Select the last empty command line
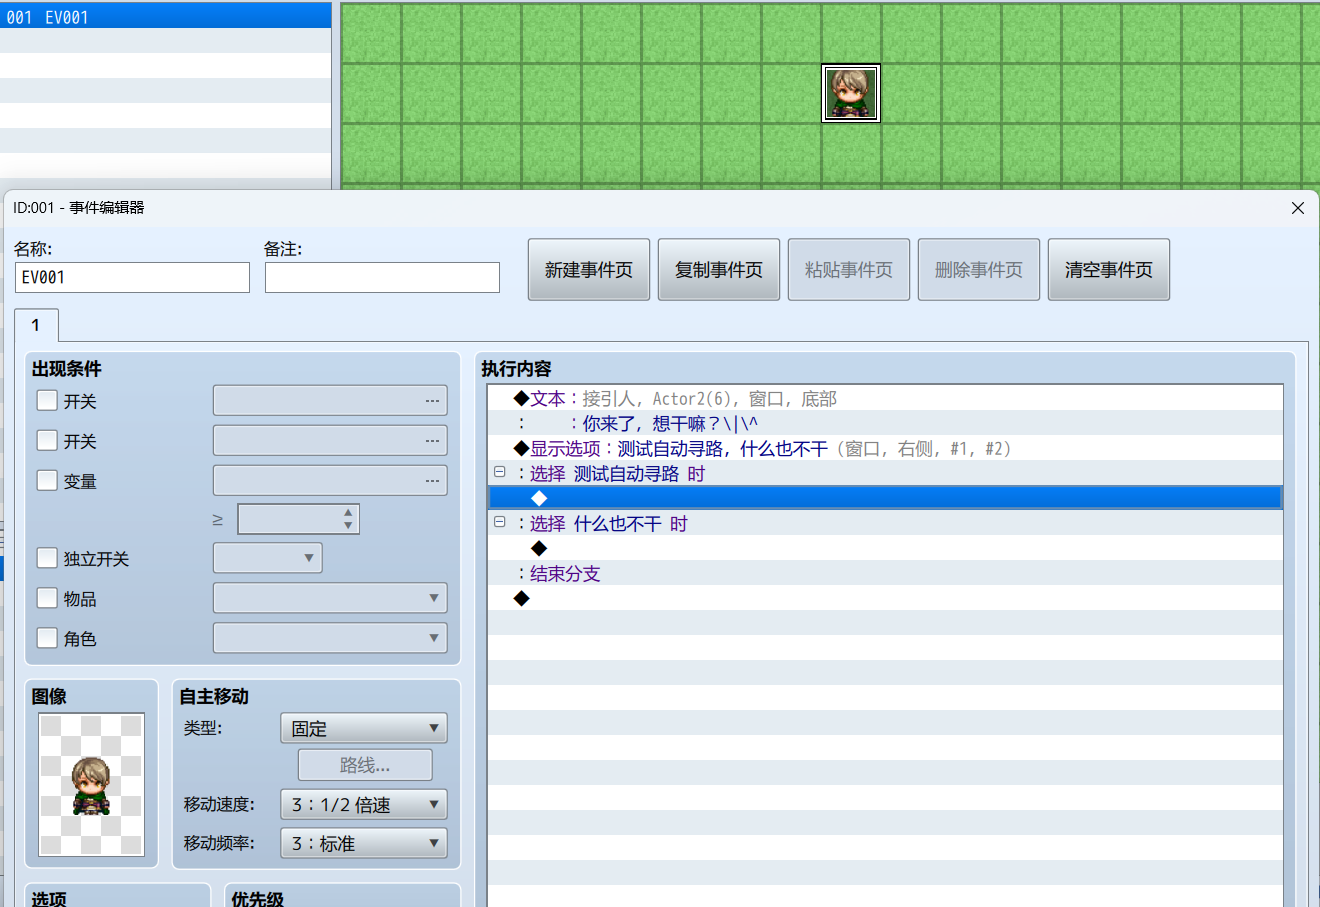The width and height of the screenshot is (1320, 907). [885, 598]
